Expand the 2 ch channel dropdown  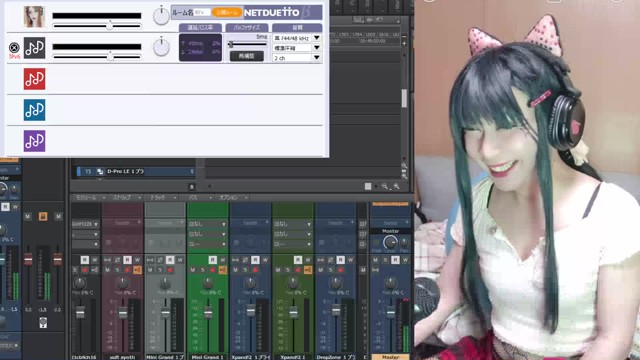(x=297, y=58)
